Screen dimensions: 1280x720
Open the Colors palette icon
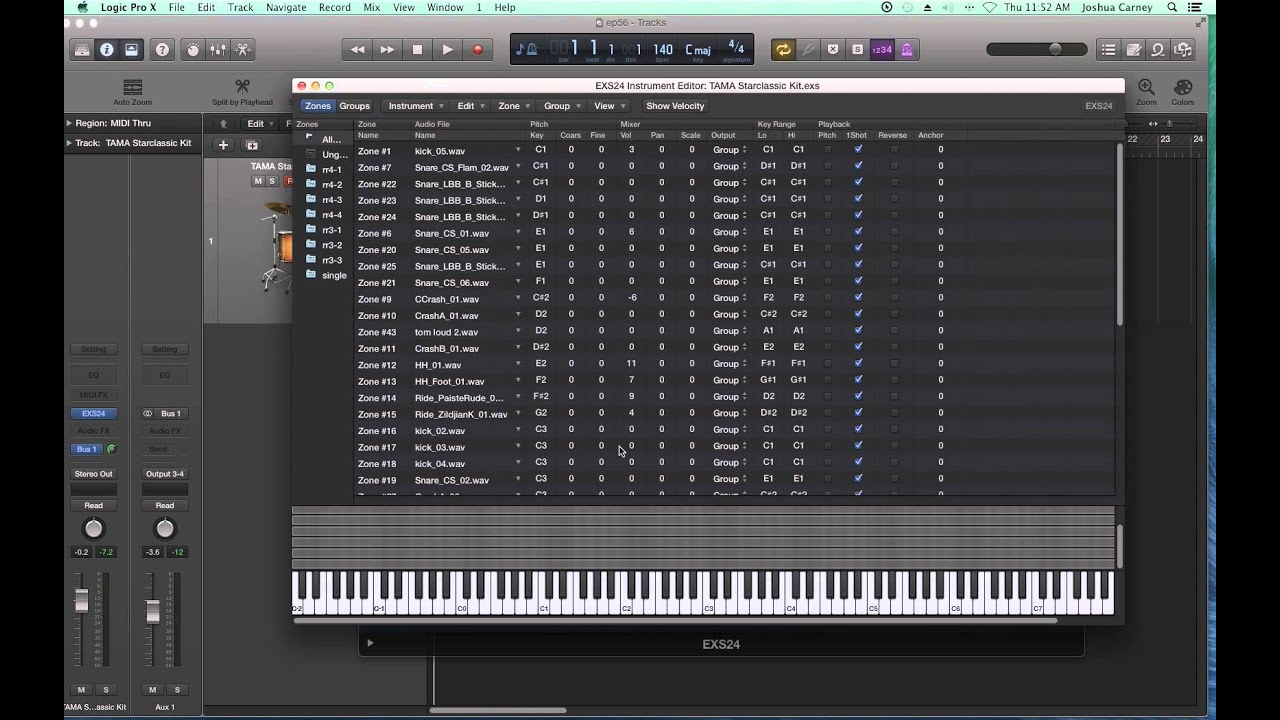click(1183, 87)
